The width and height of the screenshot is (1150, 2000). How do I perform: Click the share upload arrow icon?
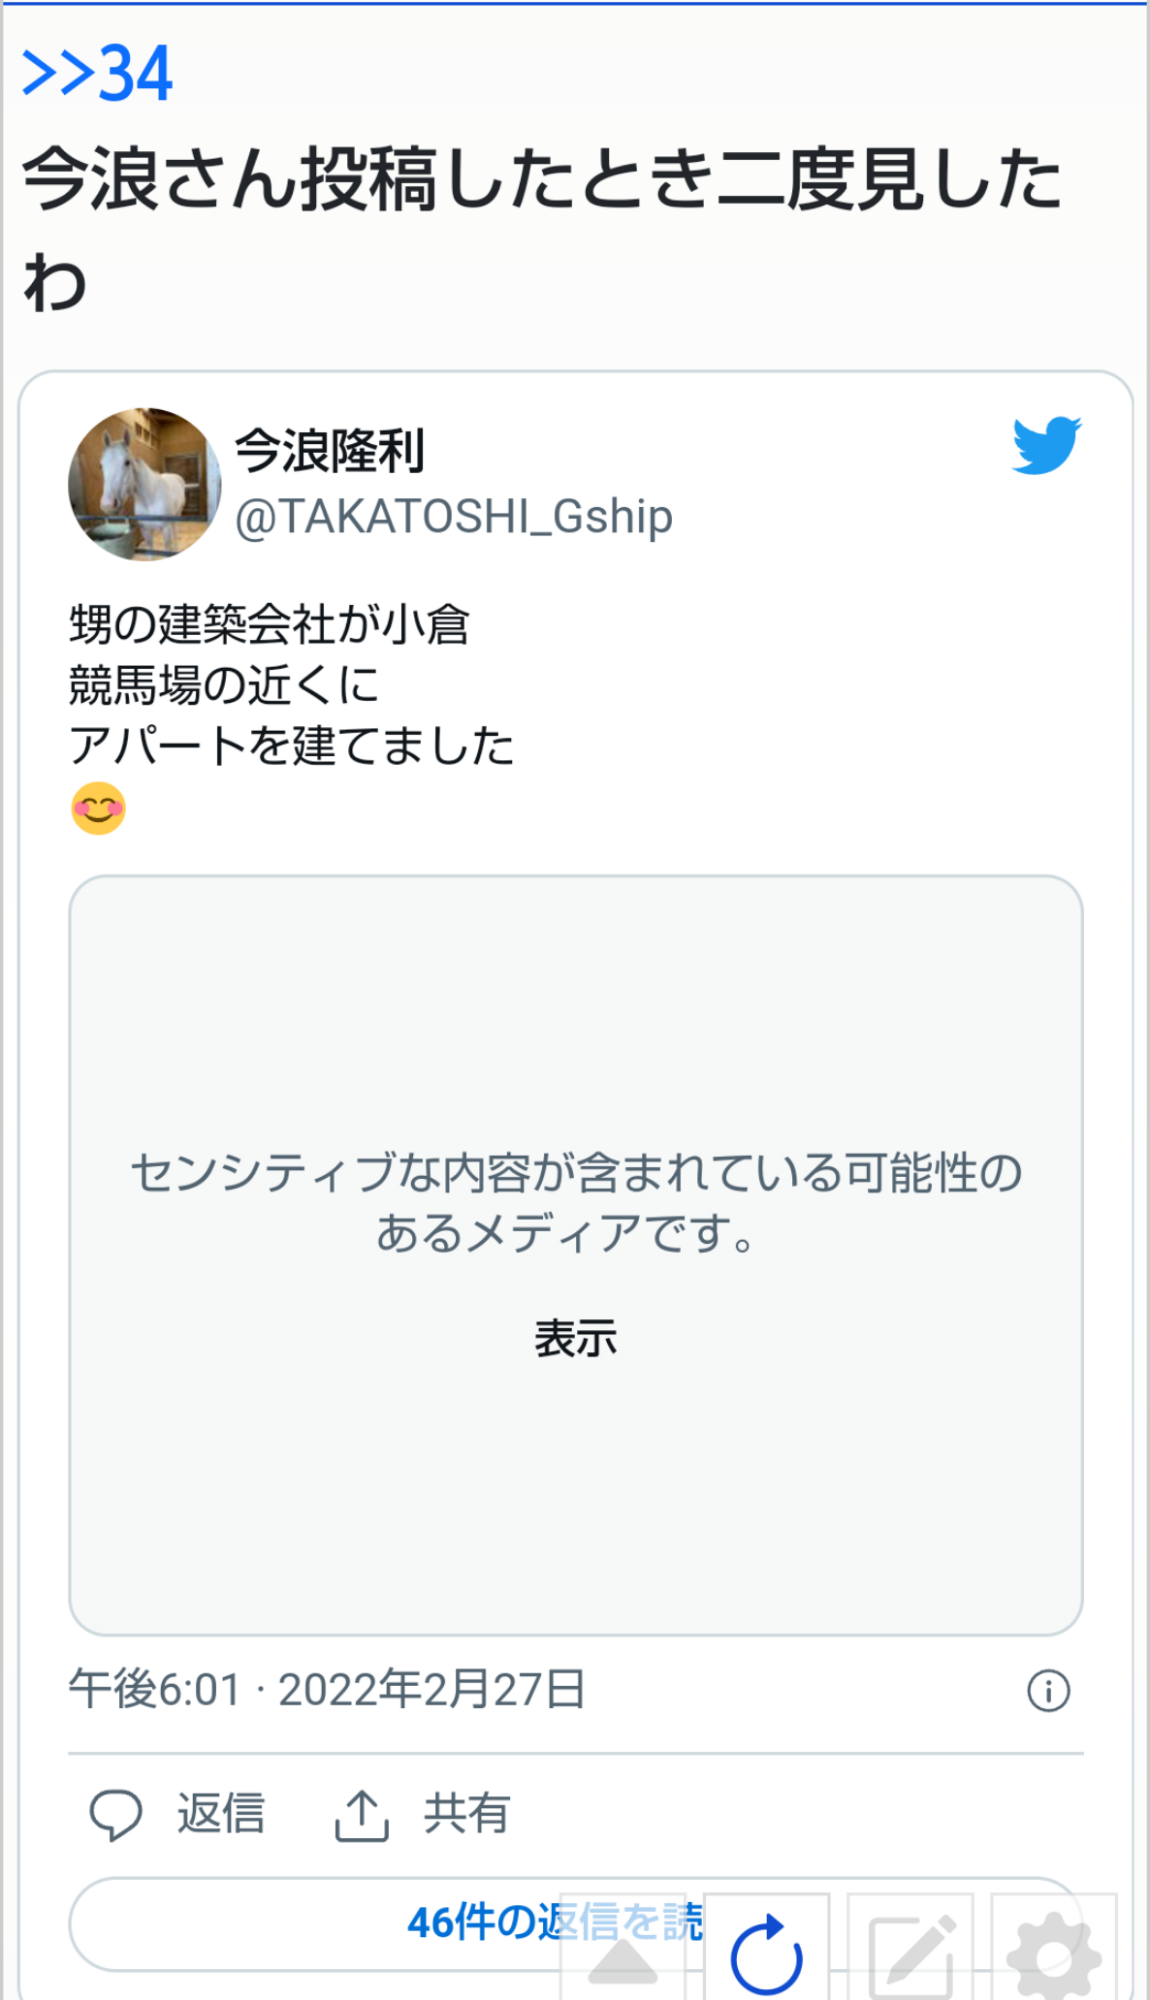coord(361,1814)
